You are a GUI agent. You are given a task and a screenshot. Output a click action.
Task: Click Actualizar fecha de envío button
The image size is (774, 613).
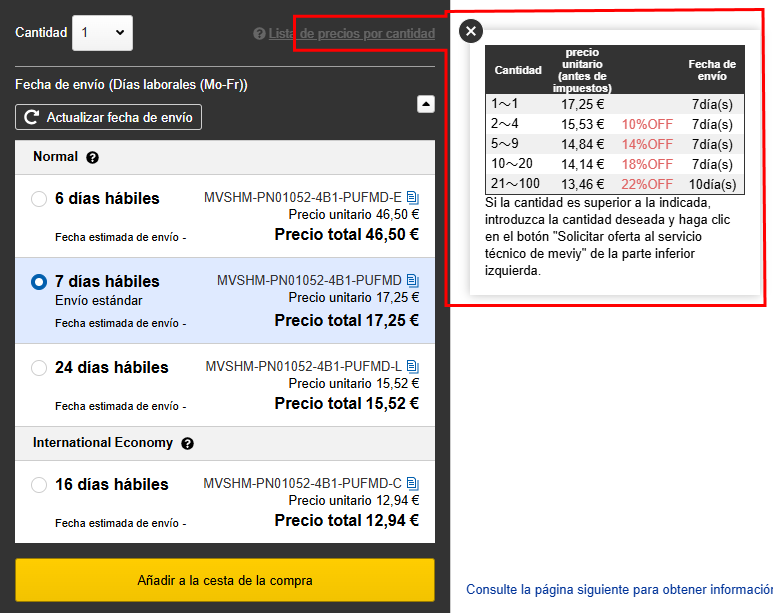[108, 118]
